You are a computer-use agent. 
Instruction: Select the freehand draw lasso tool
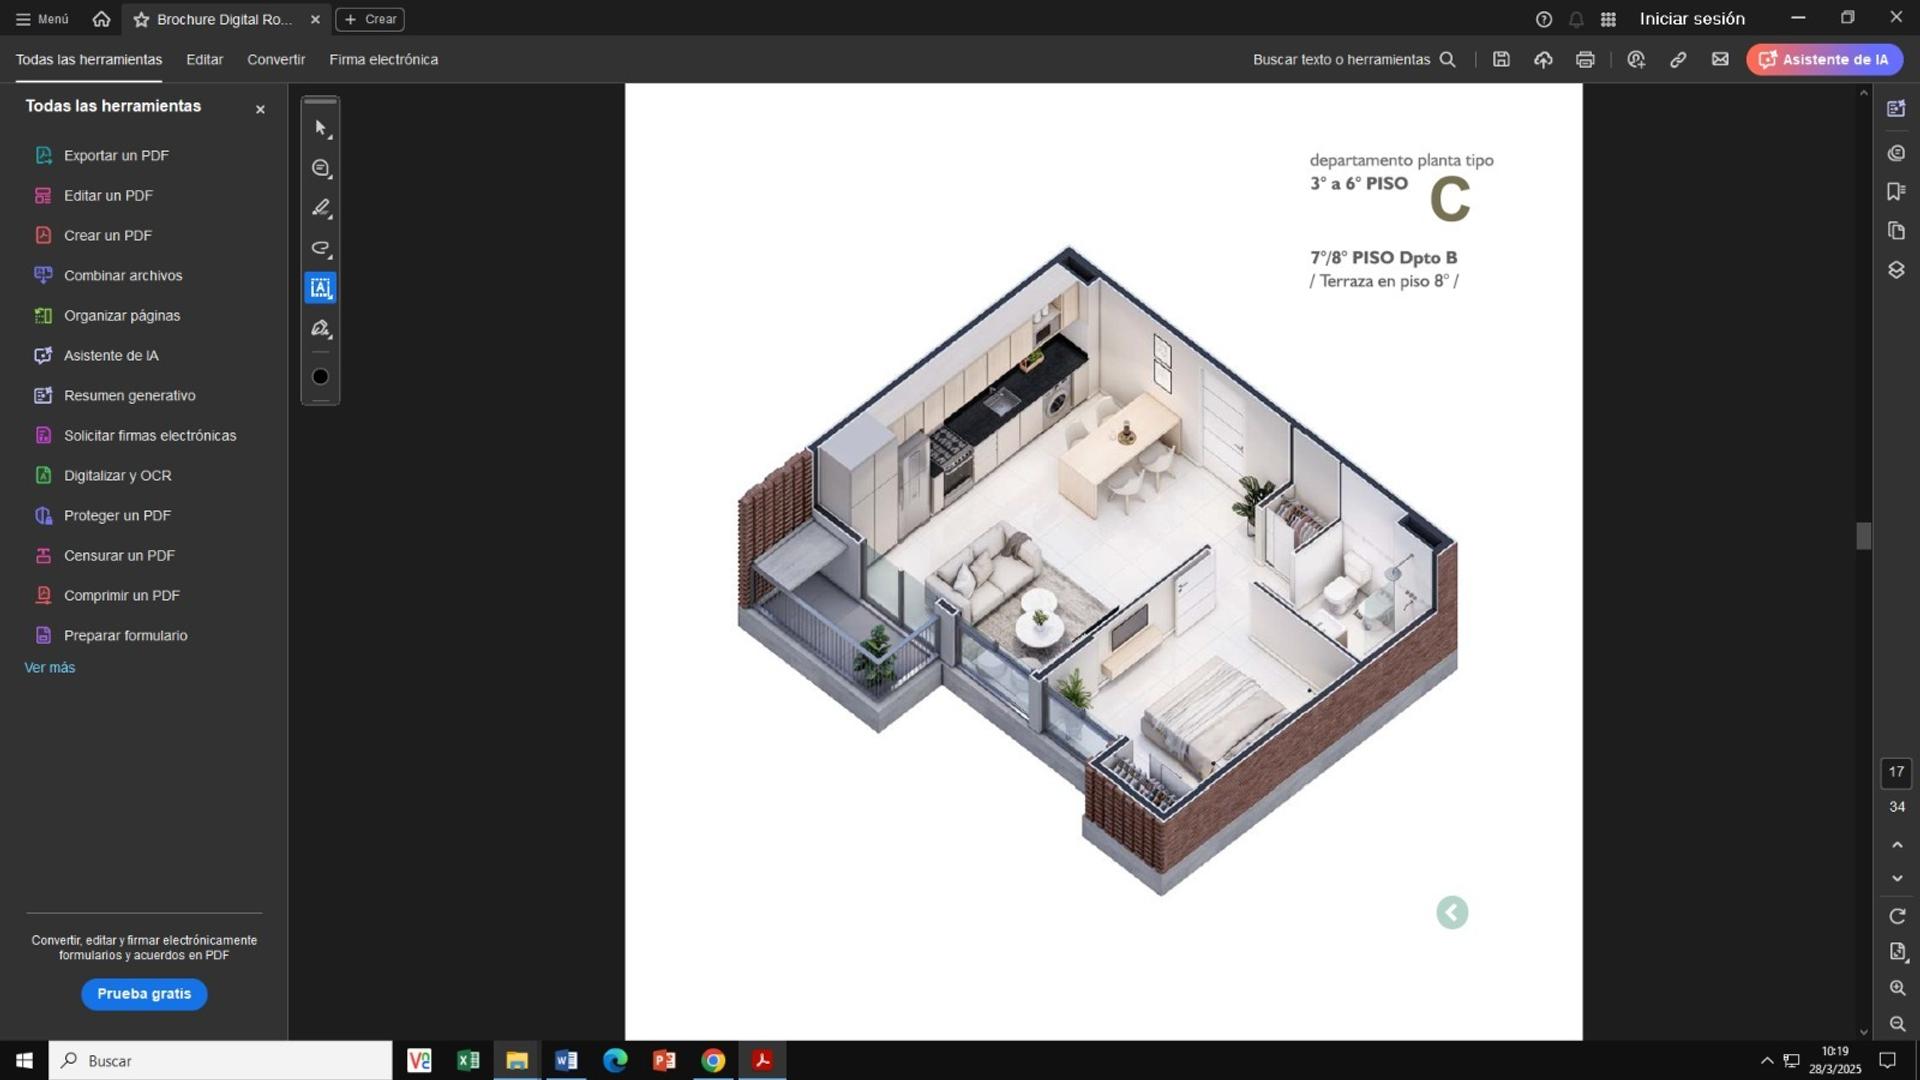pos(320,248)
